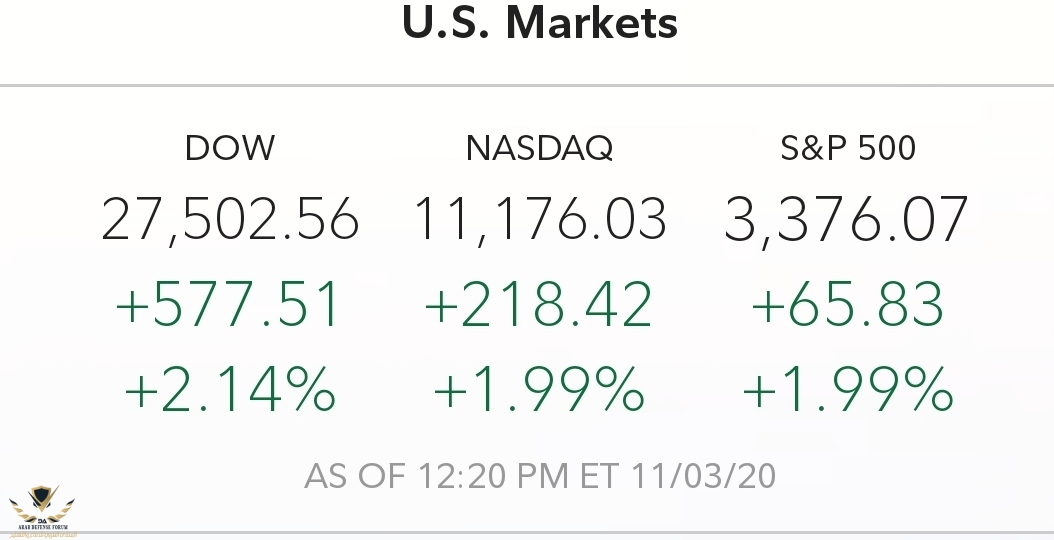Click the DOW value 27,502.56
The image size is (1054, 540).
[x=230, y=219]
